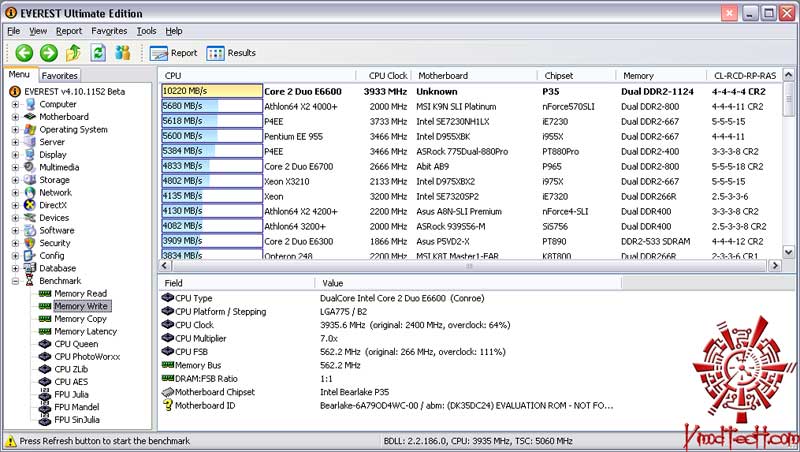The width and height of the screenshot is (800, 452).
Task: Click the EVEREST v4.10.1152 Beta root icon
Action: [x=15, y=91]
